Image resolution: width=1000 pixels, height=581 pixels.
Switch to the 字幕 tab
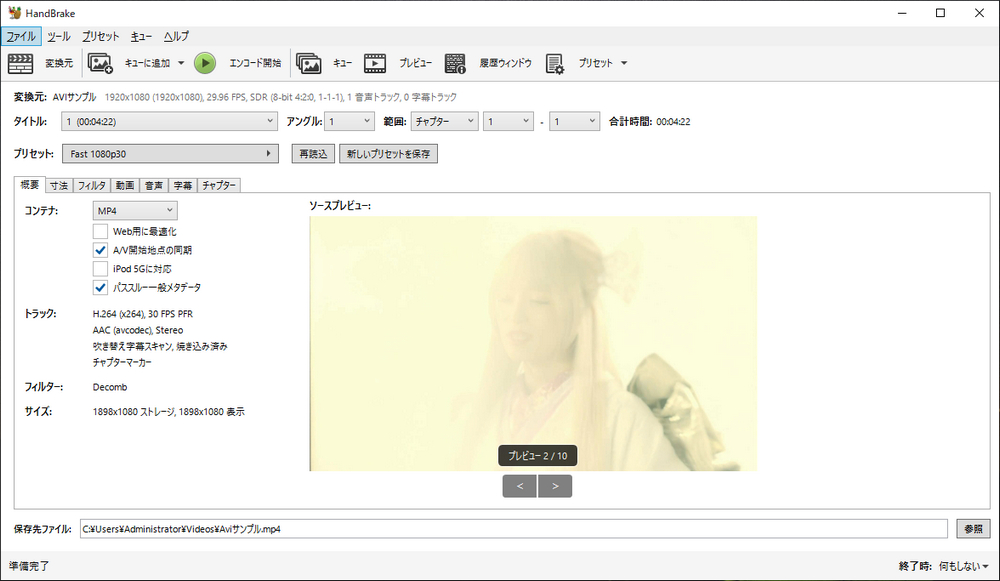(183, 186)
